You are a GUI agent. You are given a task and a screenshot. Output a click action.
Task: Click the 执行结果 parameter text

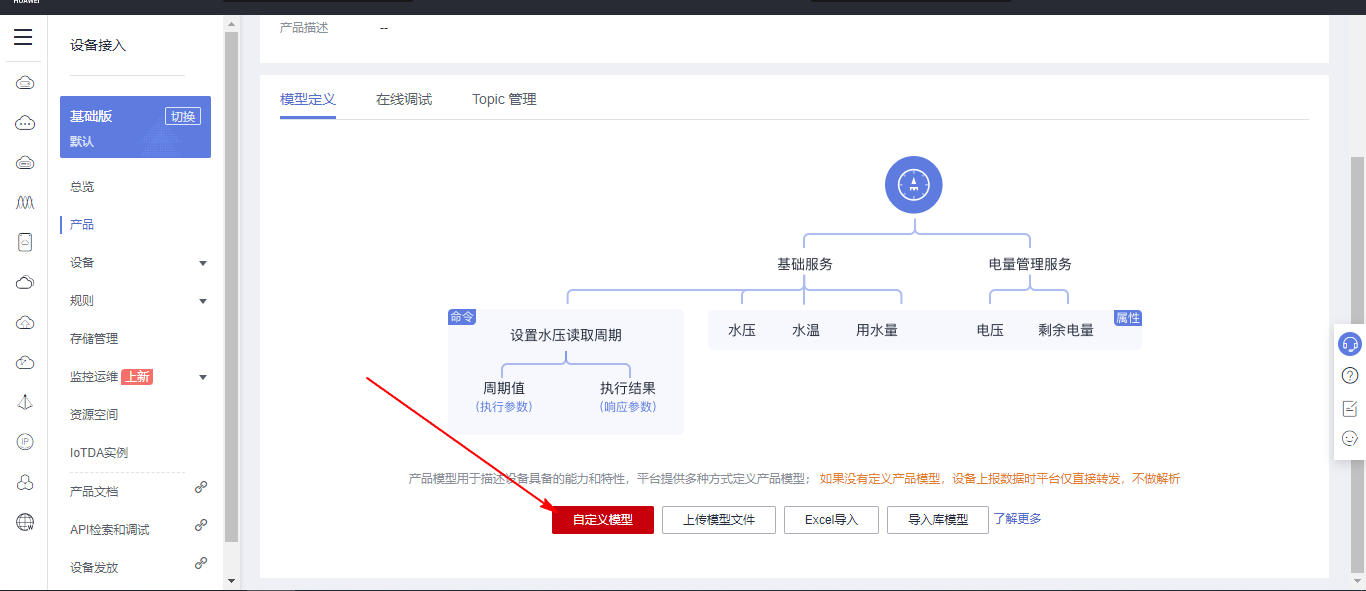pos(628,388)
